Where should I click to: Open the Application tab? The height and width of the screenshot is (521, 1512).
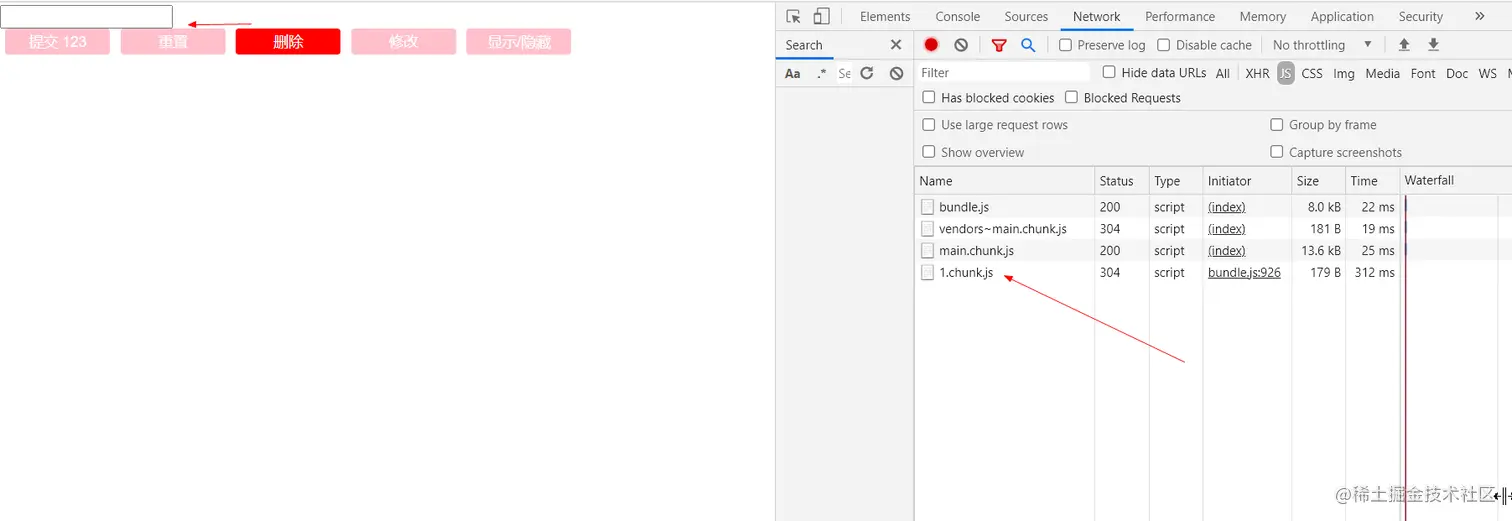[1342, 16]
